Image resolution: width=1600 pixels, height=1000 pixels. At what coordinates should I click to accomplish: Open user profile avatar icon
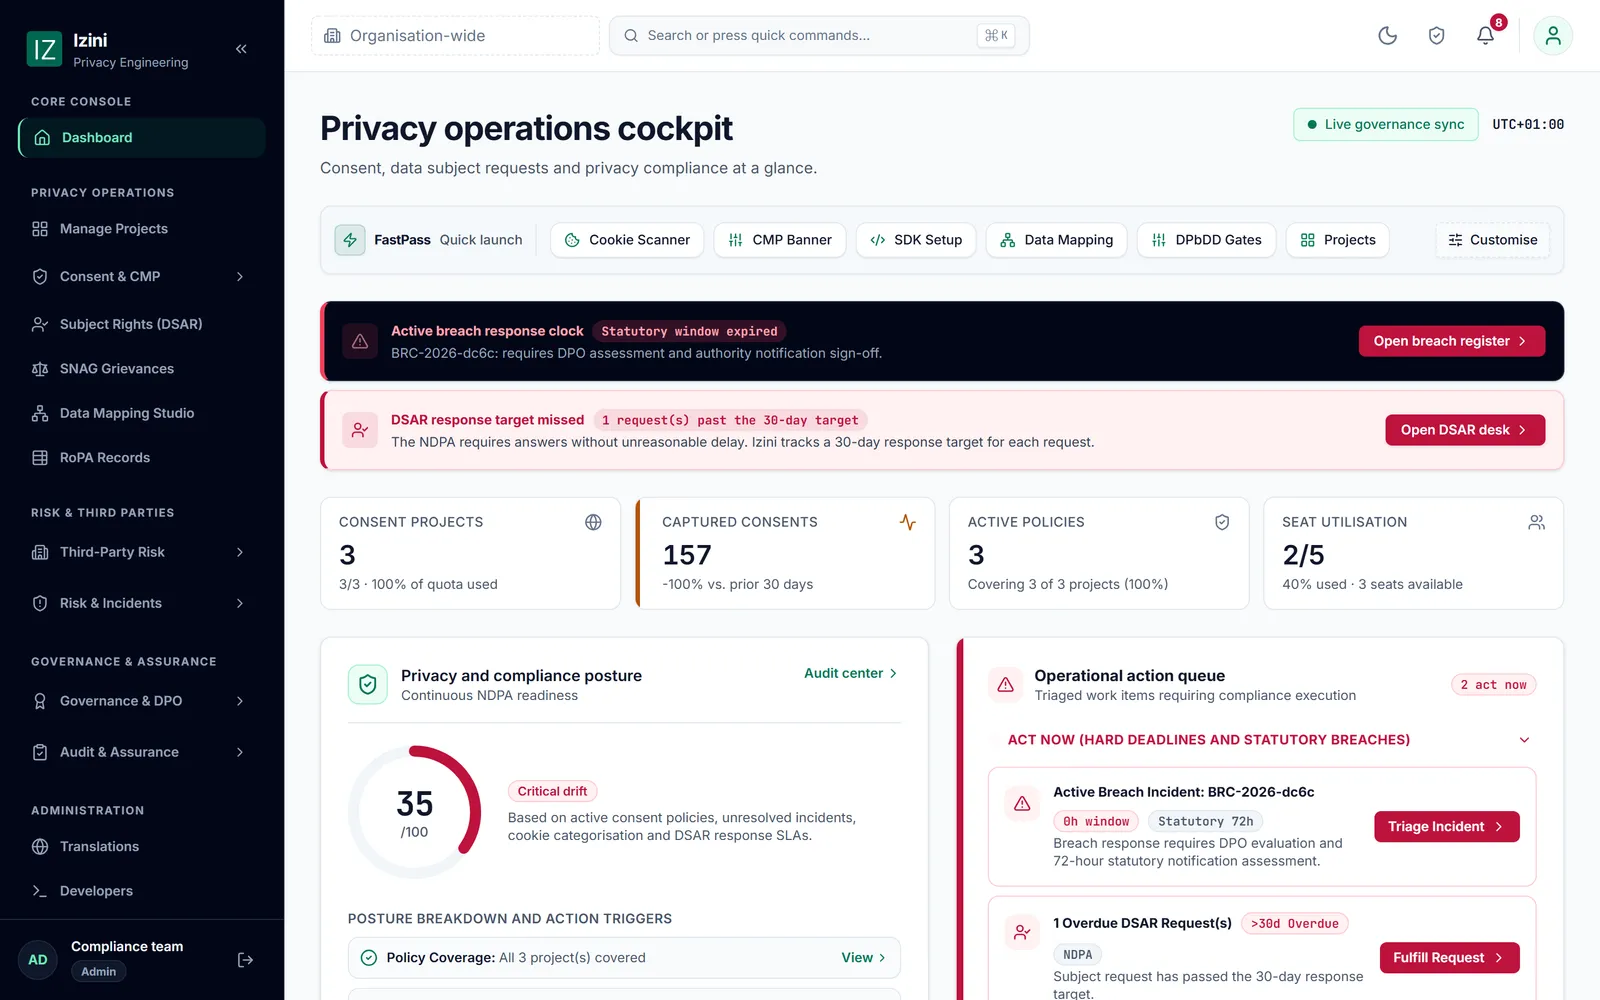click(1553, 36)
